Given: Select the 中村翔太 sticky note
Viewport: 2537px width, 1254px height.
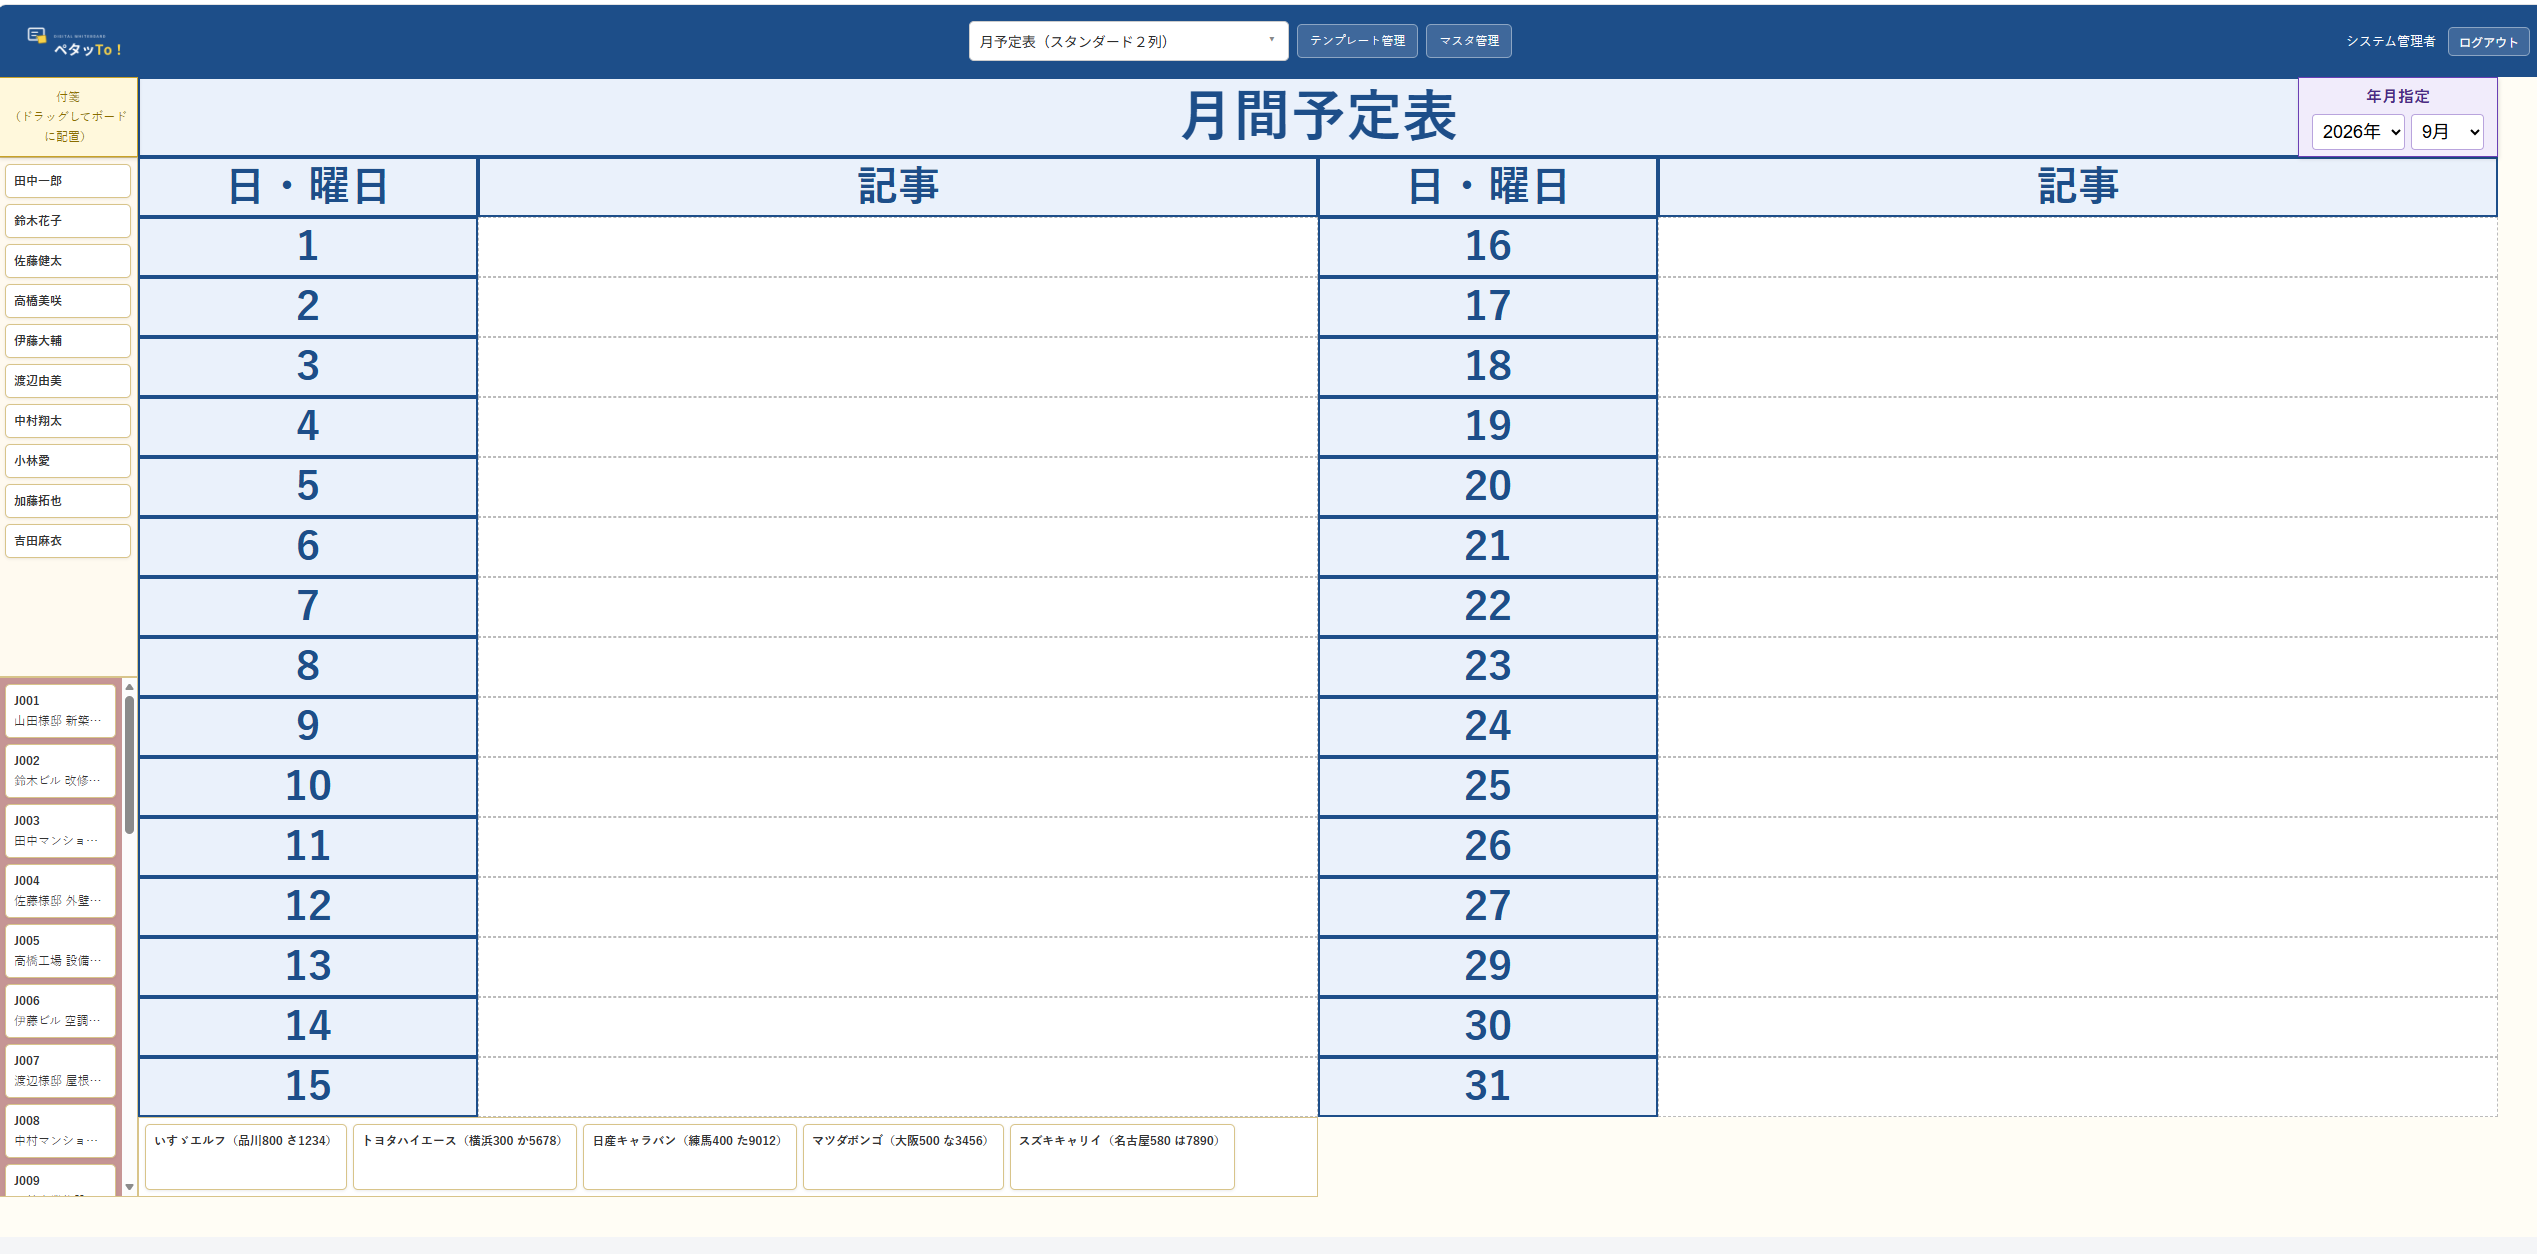Looking at the screenshot, I should [x=68, y=421].
